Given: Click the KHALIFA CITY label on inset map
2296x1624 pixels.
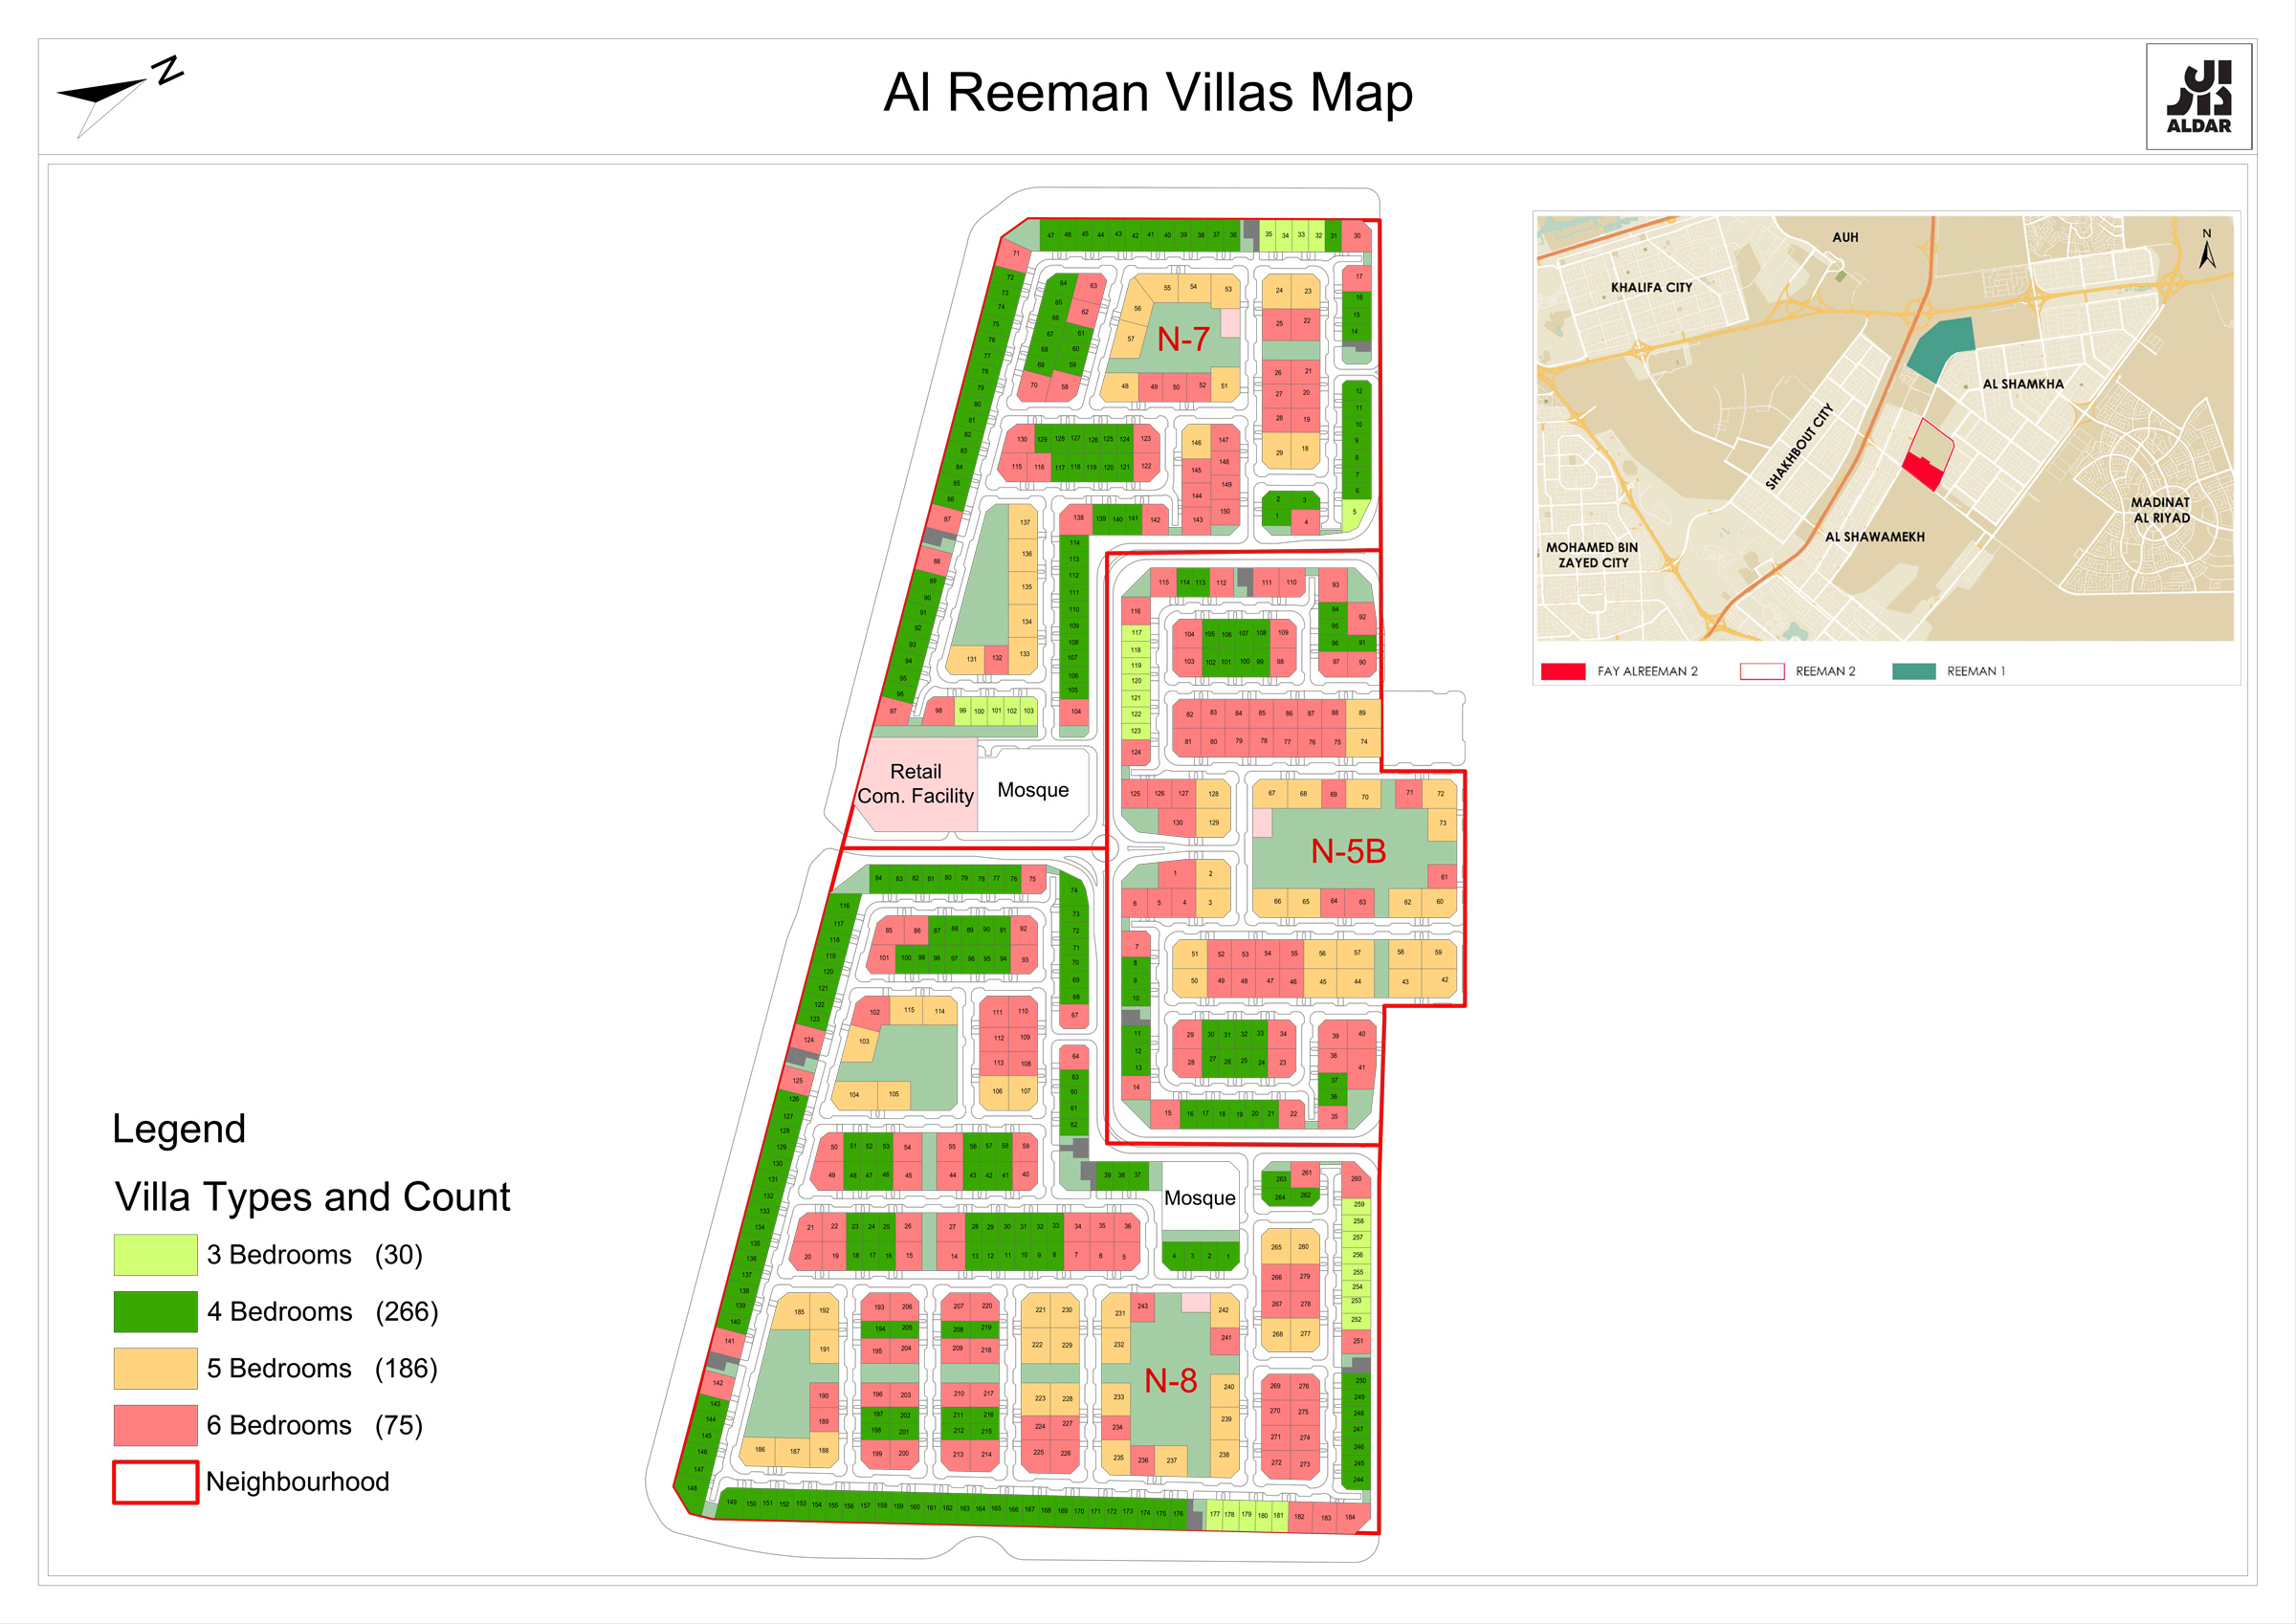Looking at the screenshot, I should [1651, 288].
